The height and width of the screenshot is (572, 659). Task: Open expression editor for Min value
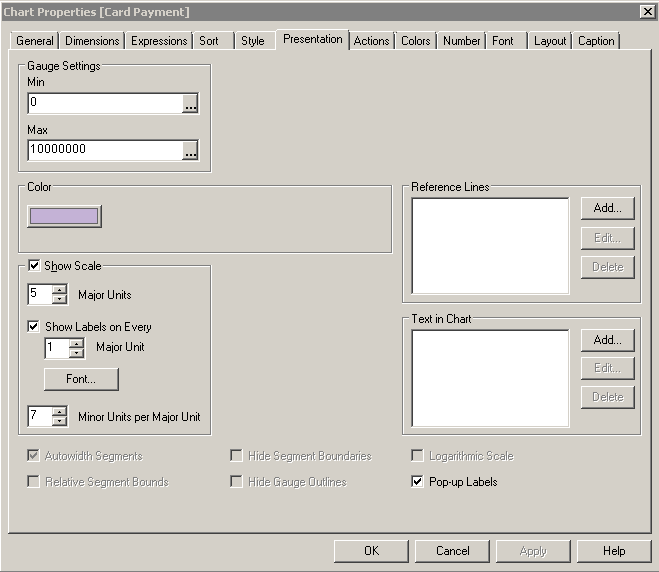[x=190, y=103]
